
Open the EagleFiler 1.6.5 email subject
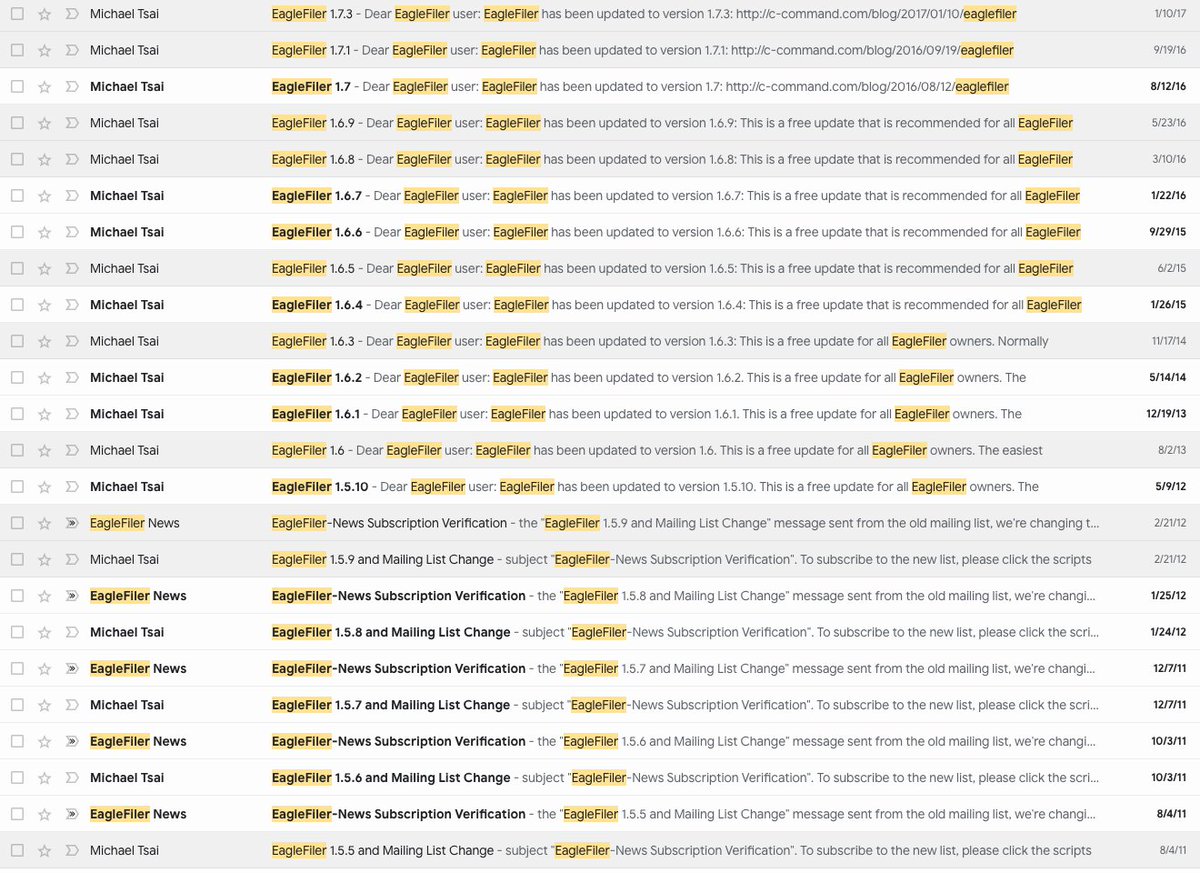coord(313,268)
